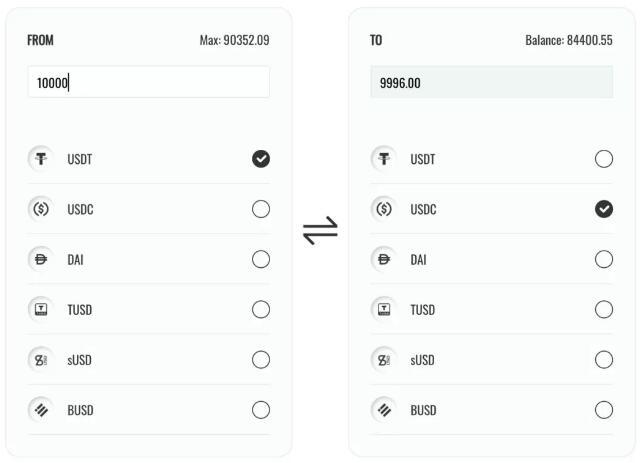The height and width of the screenshot is (463, 640).
Task: Click the DAI coin icon in FROM panel
Action: point(41,259)
